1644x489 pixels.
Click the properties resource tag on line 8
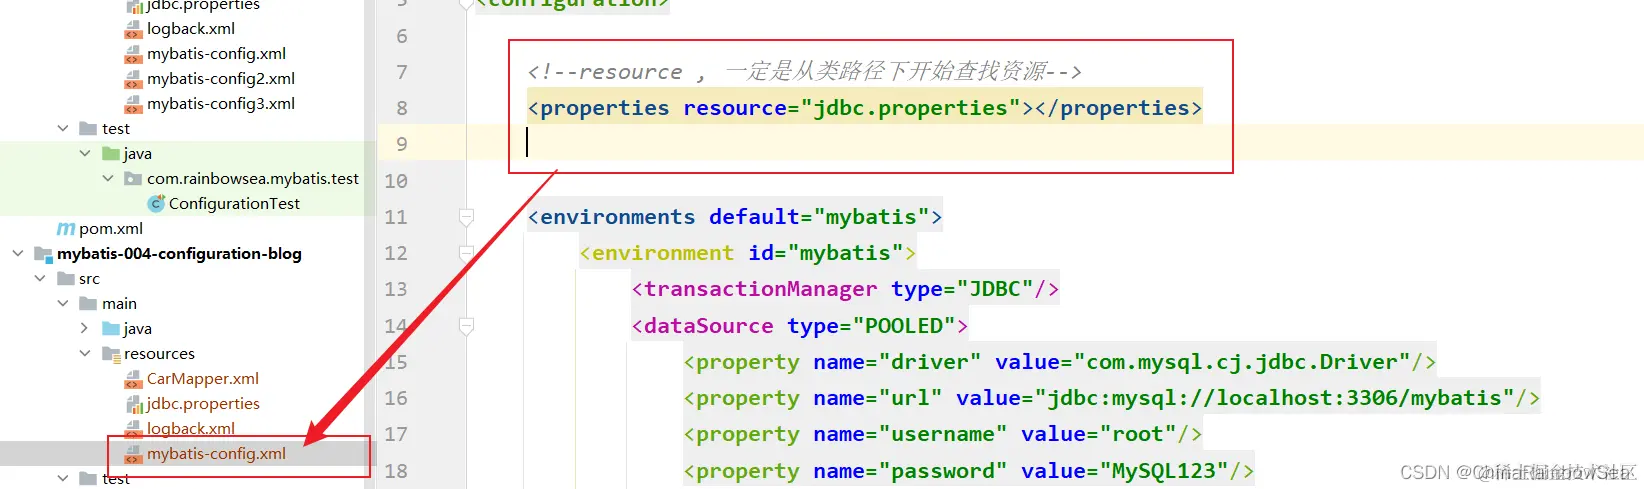(x=865, y=108)
